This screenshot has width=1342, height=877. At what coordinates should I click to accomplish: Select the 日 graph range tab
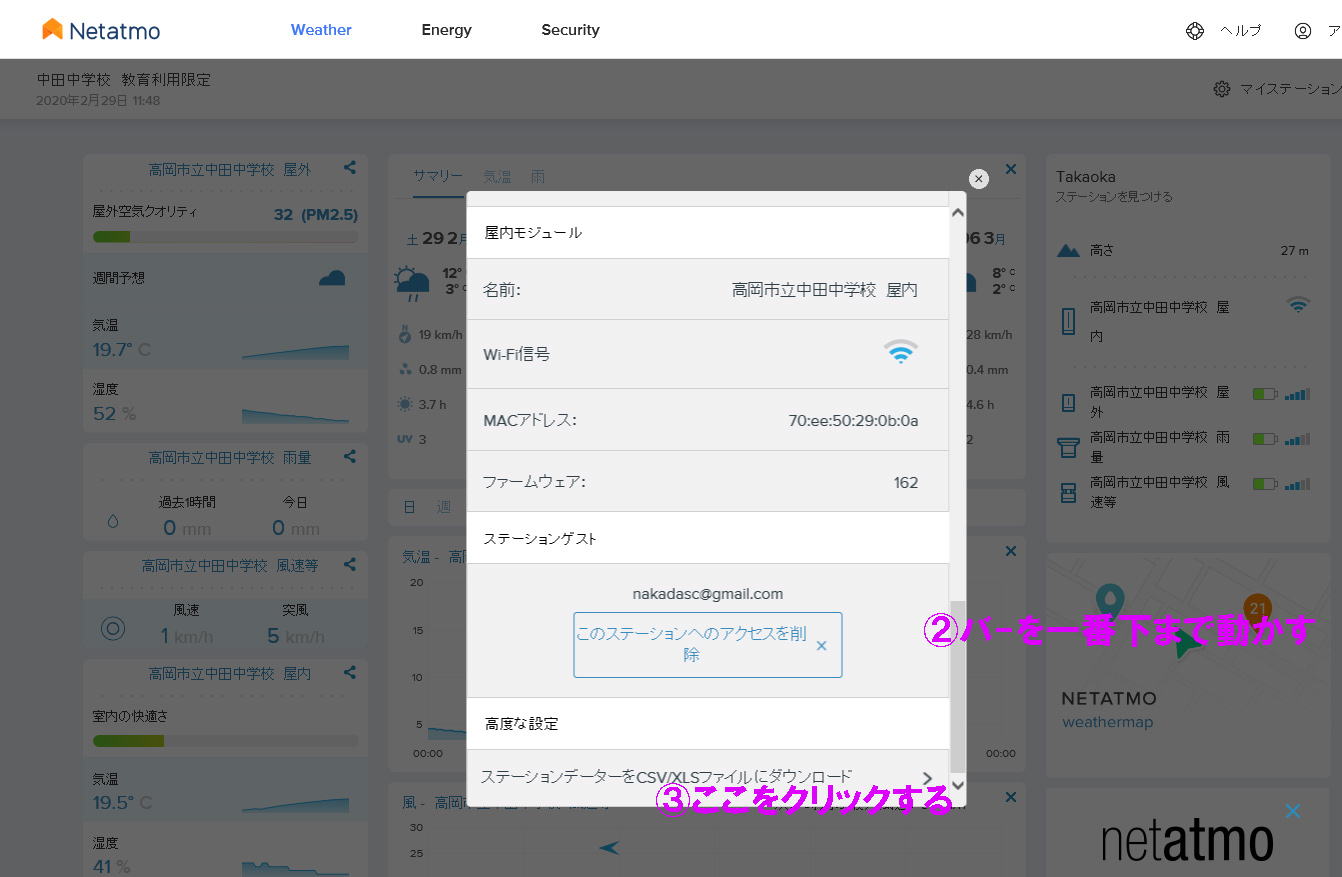pos(410,507)
